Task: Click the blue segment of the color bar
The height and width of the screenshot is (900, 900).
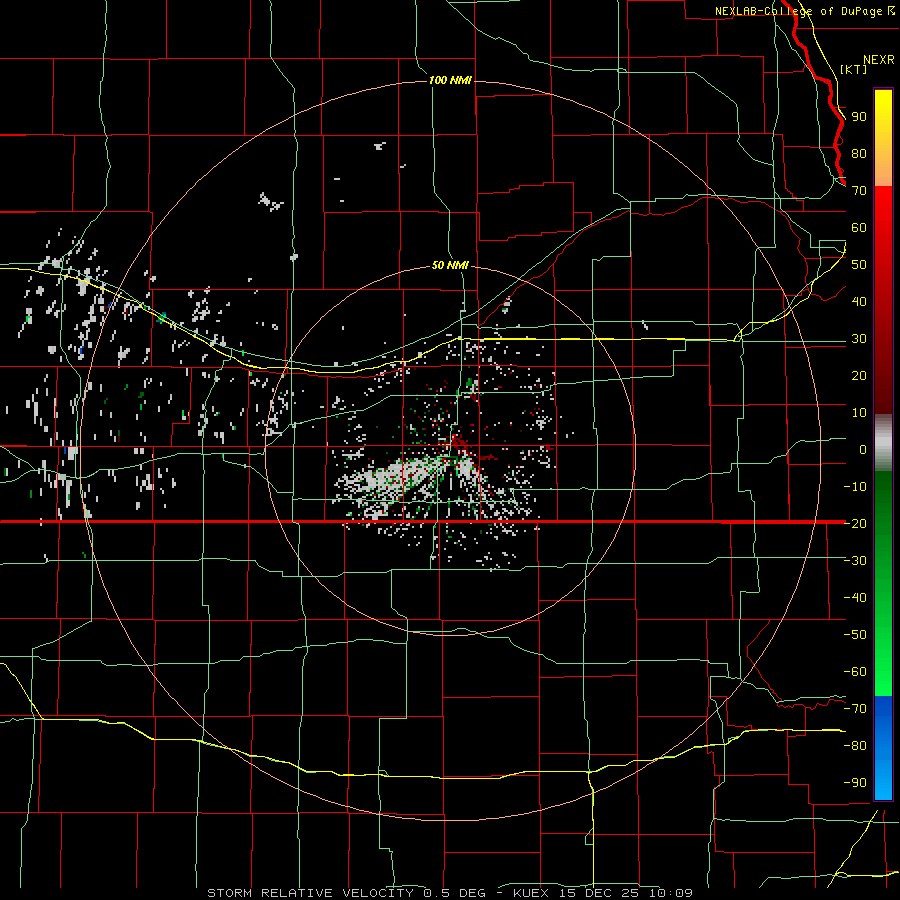Action: (883, 747)
